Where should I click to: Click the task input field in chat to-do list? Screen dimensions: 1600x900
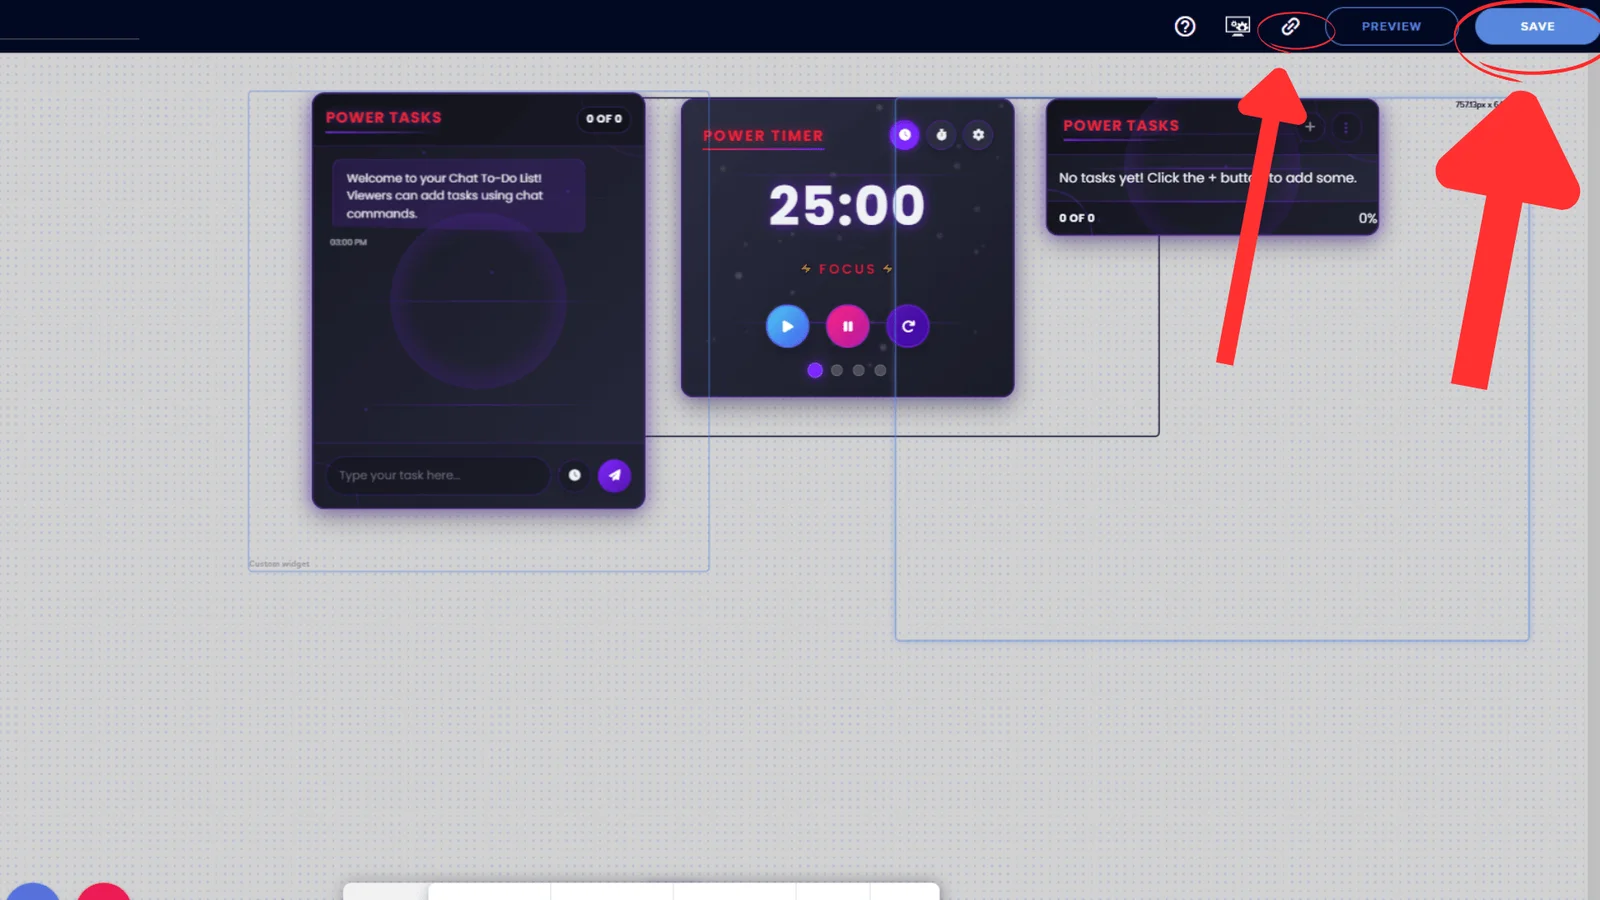pos(437,475)
